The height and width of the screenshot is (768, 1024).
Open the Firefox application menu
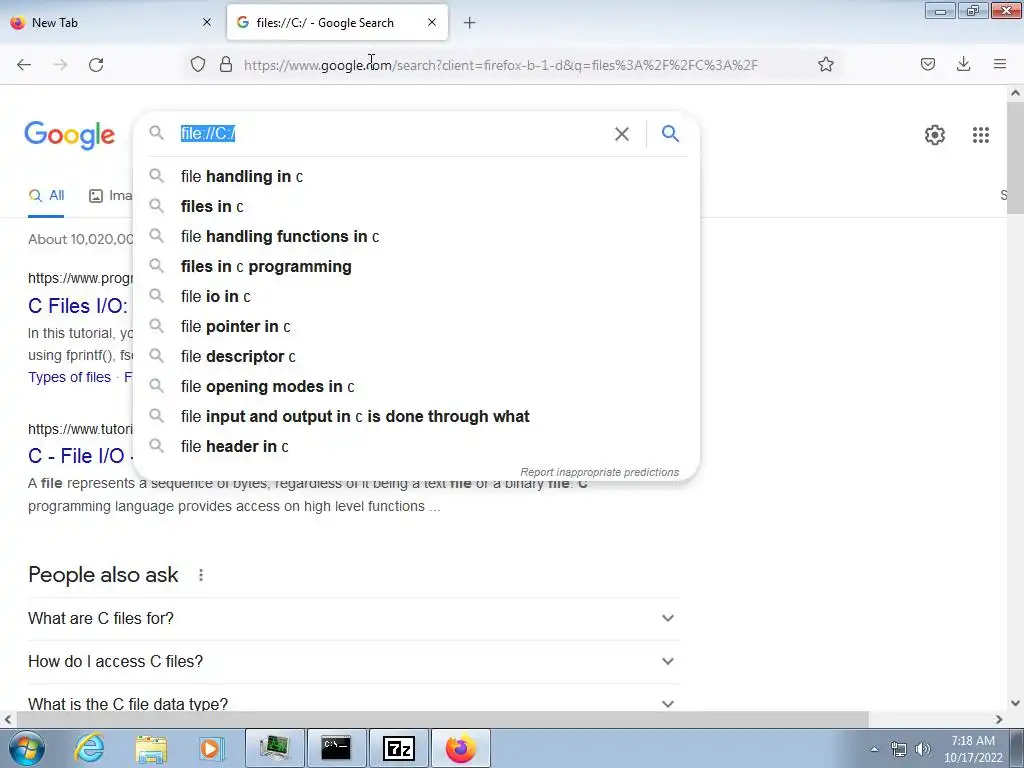(999, 64)
